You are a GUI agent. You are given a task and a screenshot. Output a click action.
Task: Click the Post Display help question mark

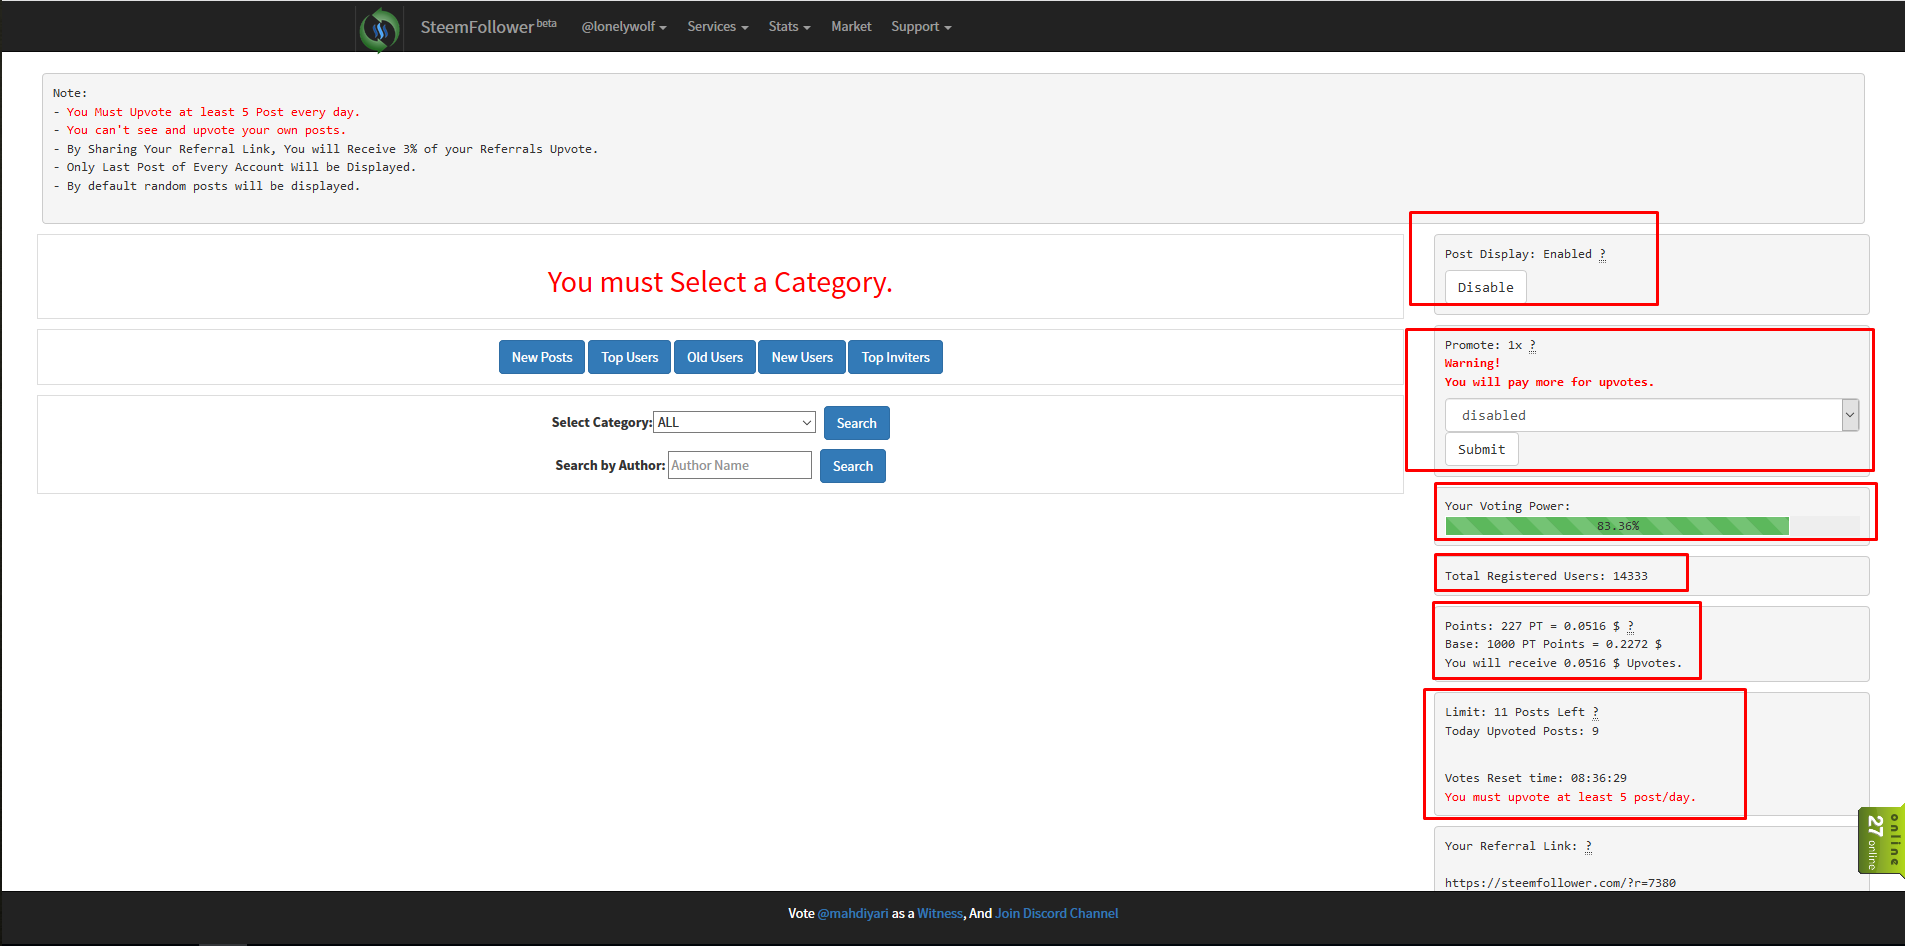1603,254
